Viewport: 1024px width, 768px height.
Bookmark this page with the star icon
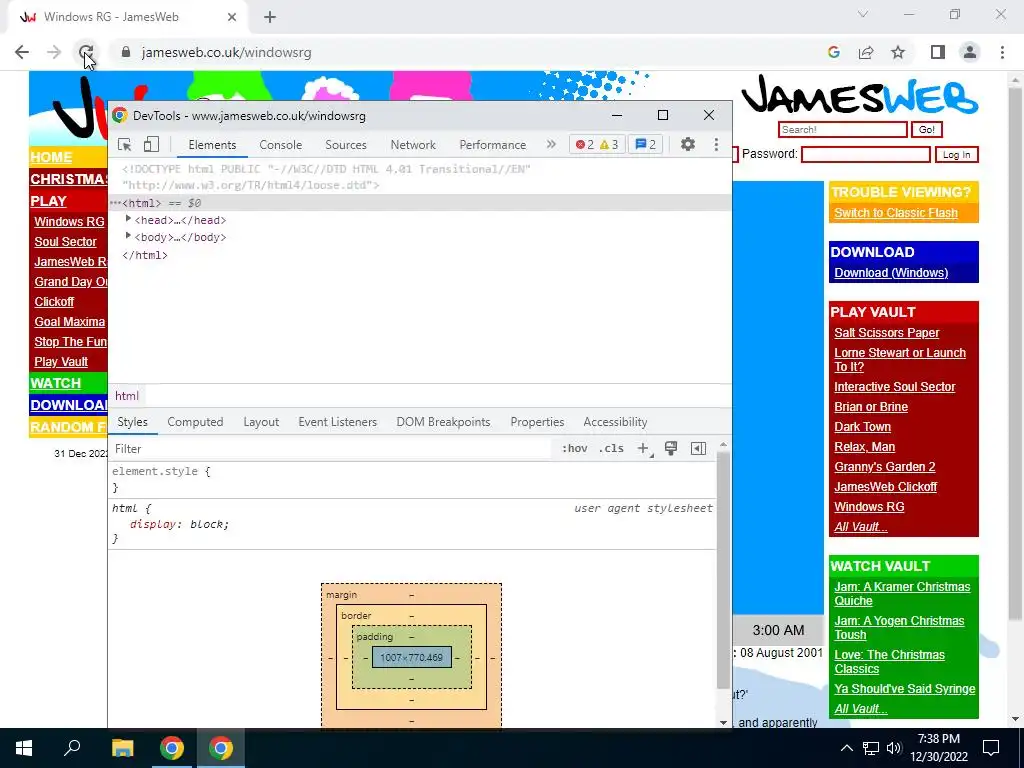[898, 52]
